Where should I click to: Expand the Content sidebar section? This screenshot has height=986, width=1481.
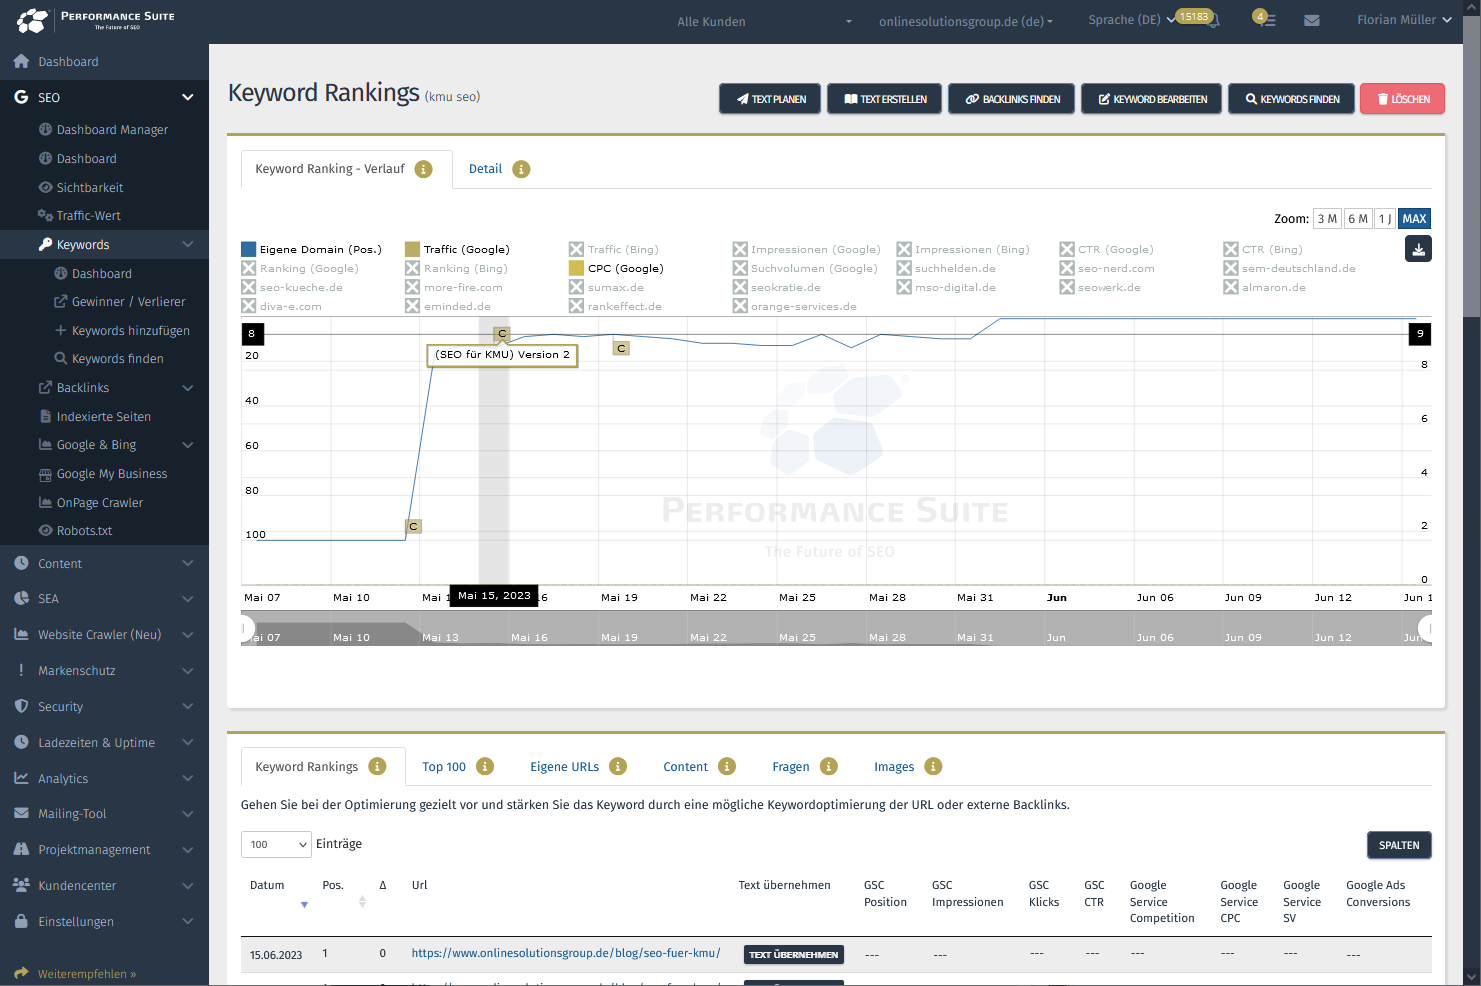tap(187, 564)
